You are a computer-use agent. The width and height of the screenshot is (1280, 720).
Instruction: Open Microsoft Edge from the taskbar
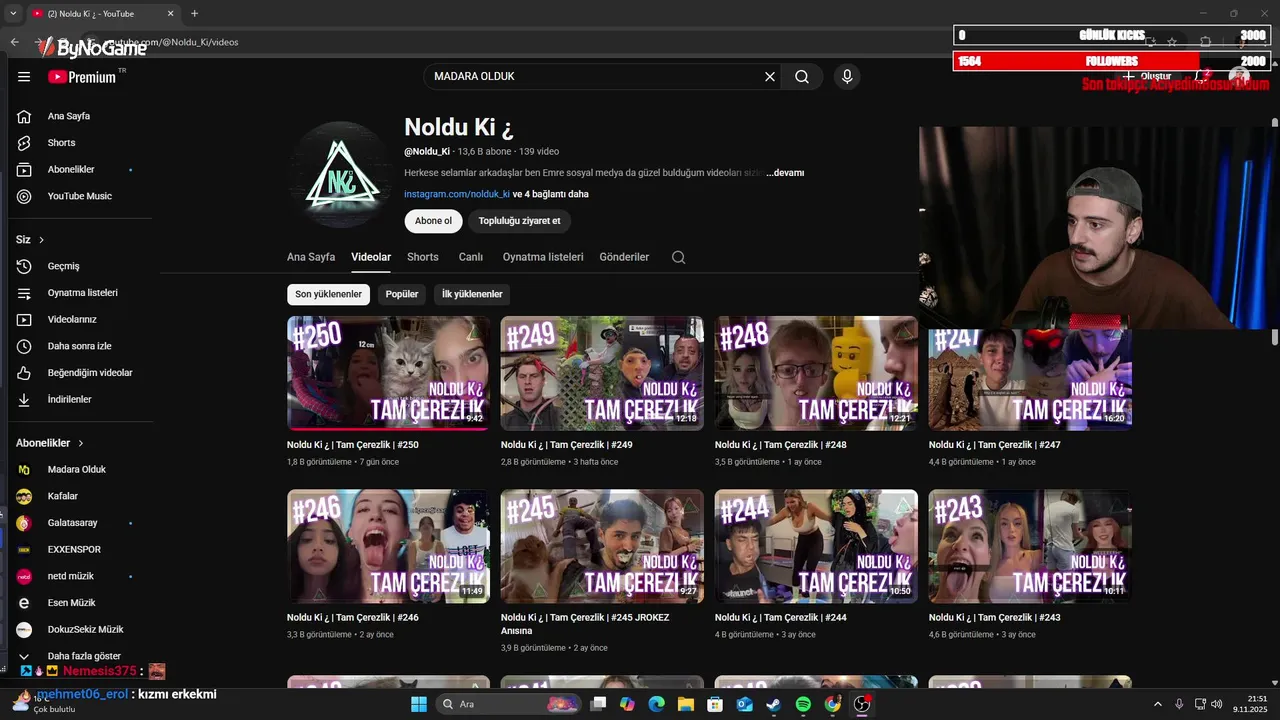(656, 704)
